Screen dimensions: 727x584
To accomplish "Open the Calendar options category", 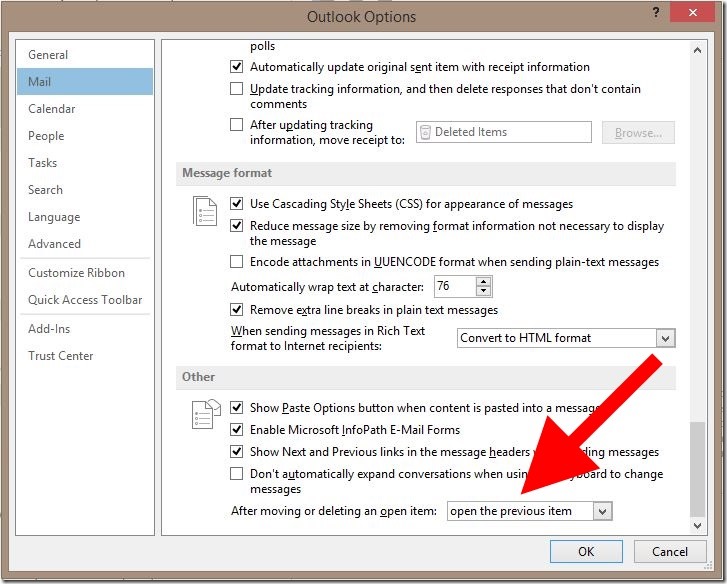I will tap(85, 108).
